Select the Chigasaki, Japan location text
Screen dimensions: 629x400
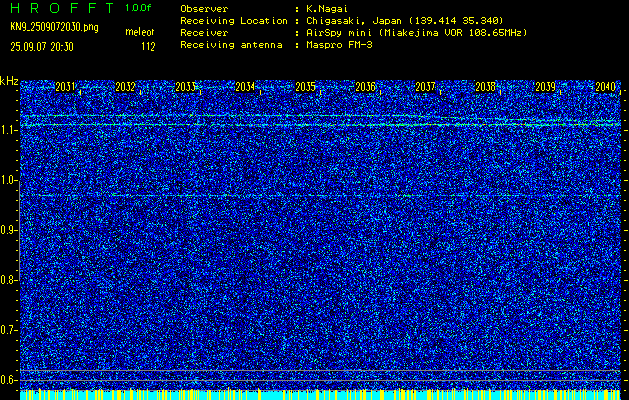404,21
